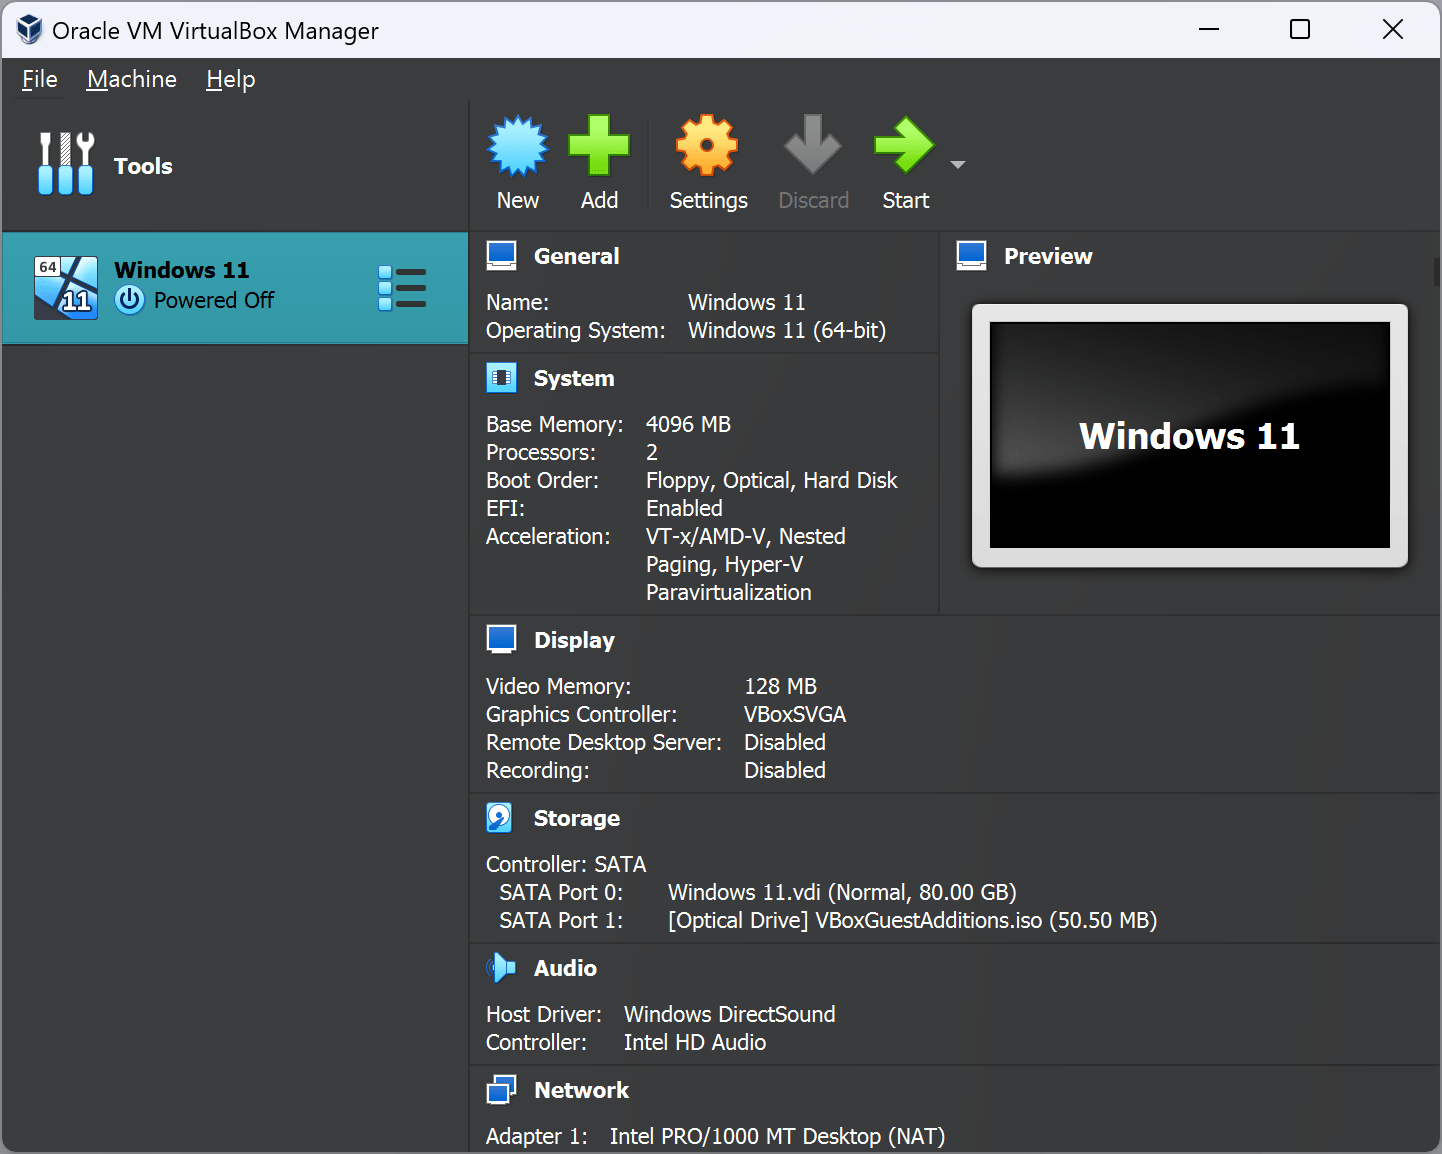
Task: Click the Windows 11 preview thumbnail
Action: click(1190, 435)
